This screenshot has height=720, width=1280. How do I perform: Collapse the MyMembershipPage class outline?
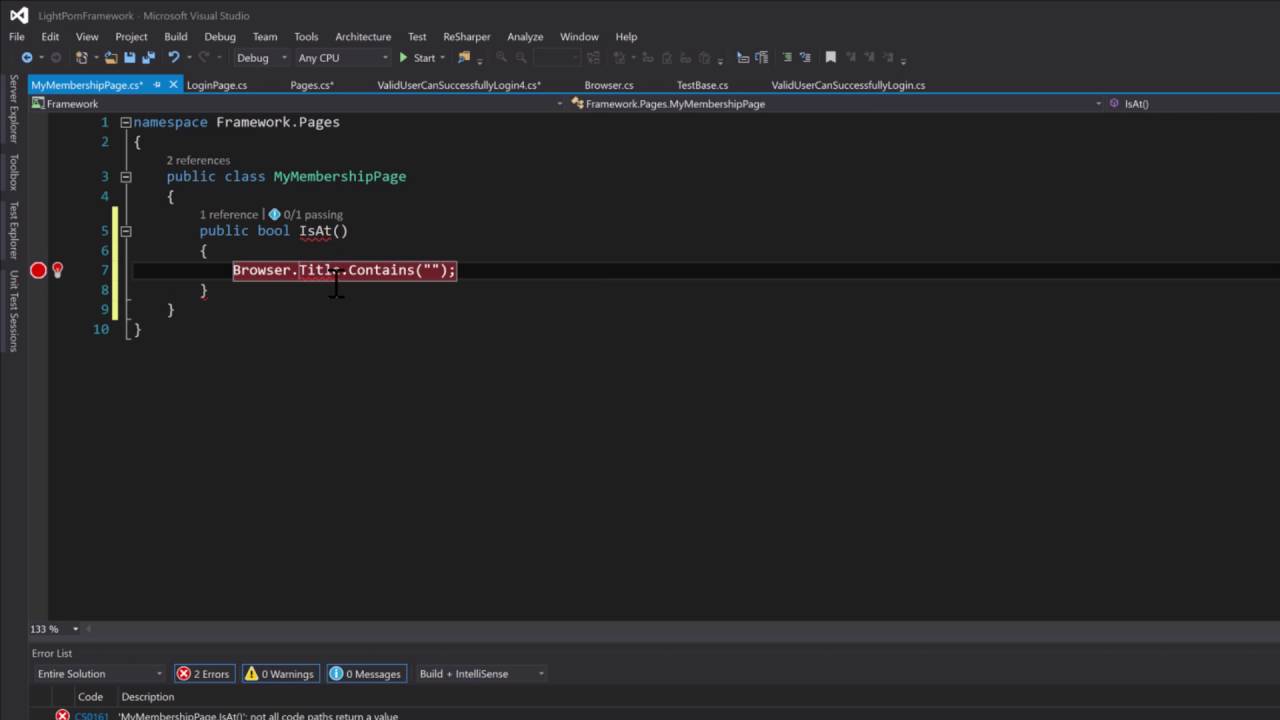(x=126, y=177)
